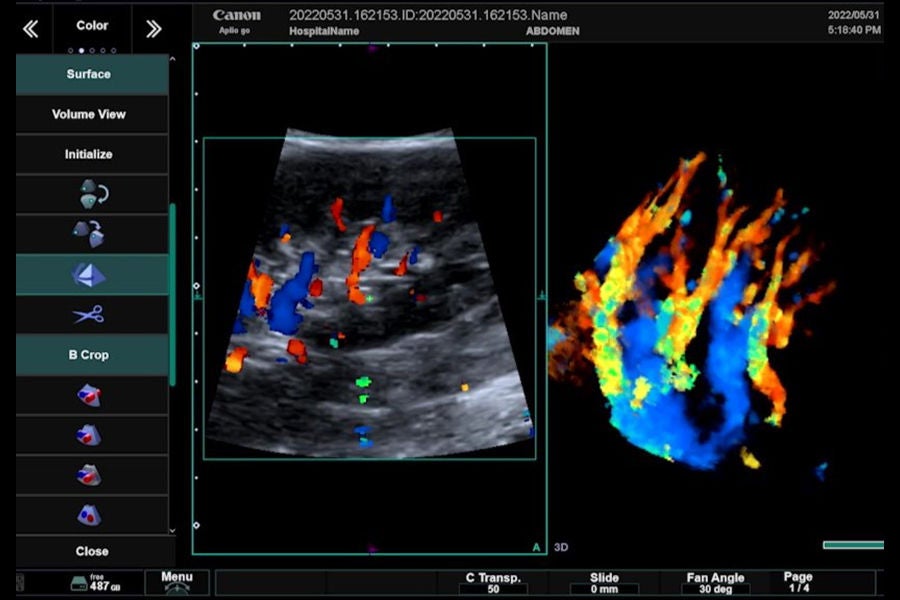Click the sidebar scroll-down arrow

173,531
